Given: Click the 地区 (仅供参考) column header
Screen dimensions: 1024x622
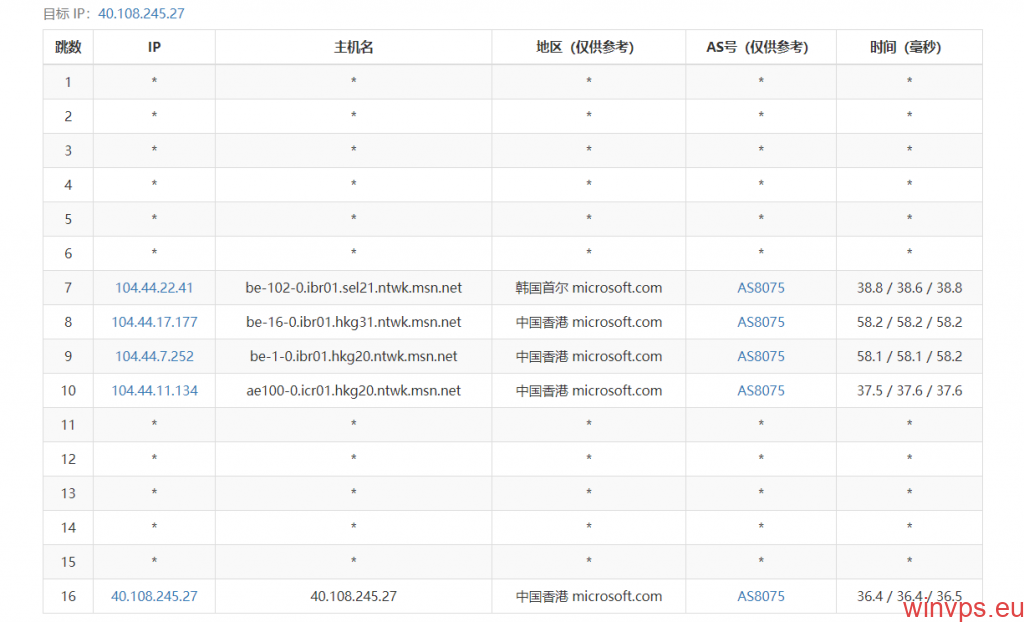Looking at the screenshot, I should click(588, 47).
